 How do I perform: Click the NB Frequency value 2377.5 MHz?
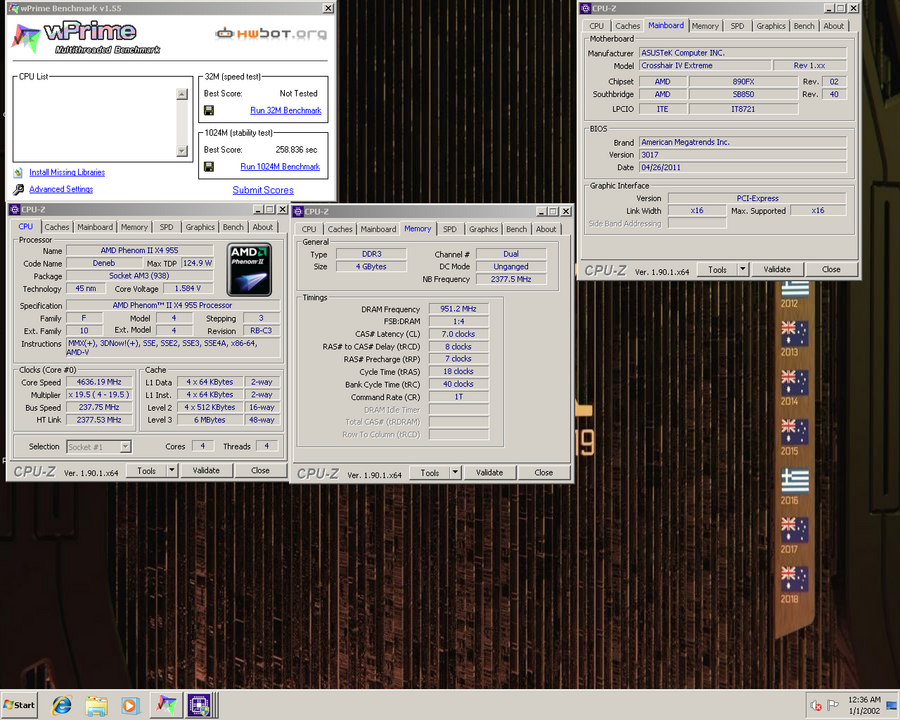click(x=511, y=279)
